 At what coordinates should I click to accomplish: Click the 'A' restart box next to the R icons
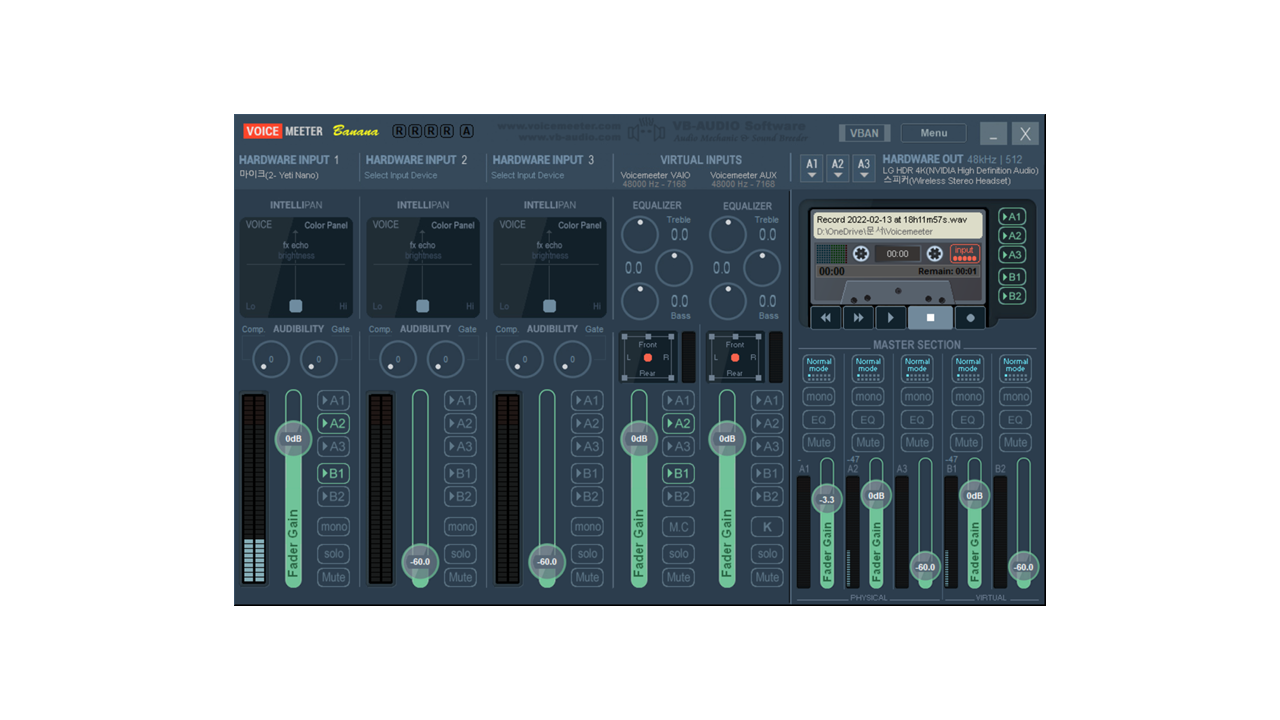[x=467, y=131]
